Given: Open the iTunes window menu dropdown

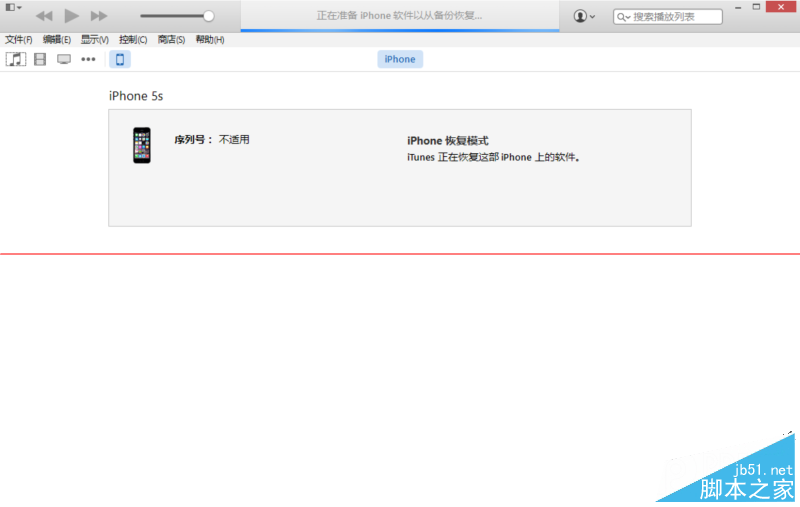Looking at the screenshot, I should point(13,7).
